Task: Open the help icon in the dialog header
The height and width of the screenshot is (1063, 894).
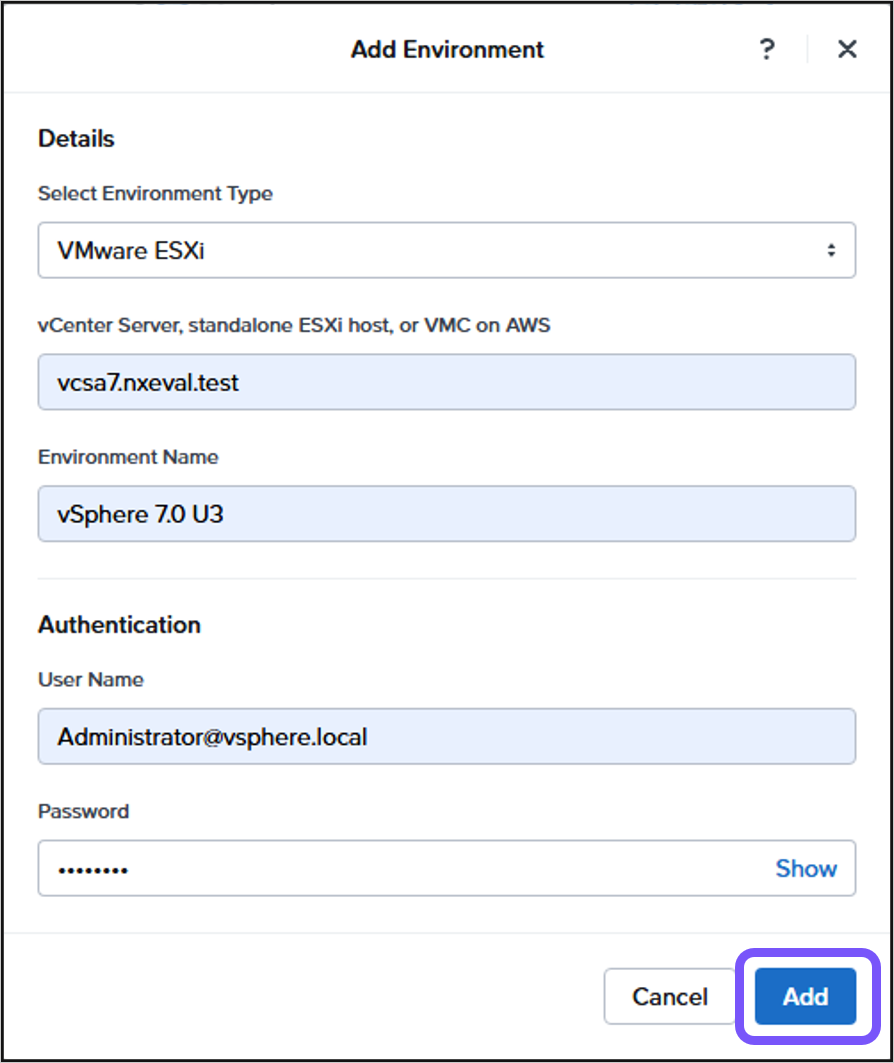Action: 767,49
